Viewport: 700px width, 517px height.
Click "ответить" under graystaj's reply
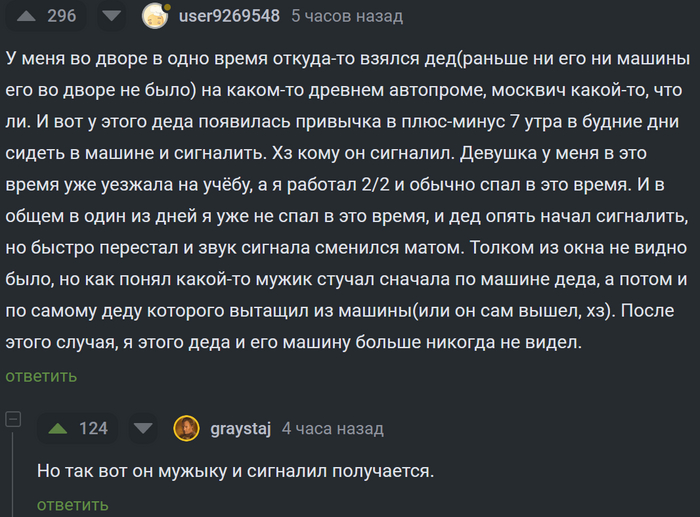click(72, 505)
